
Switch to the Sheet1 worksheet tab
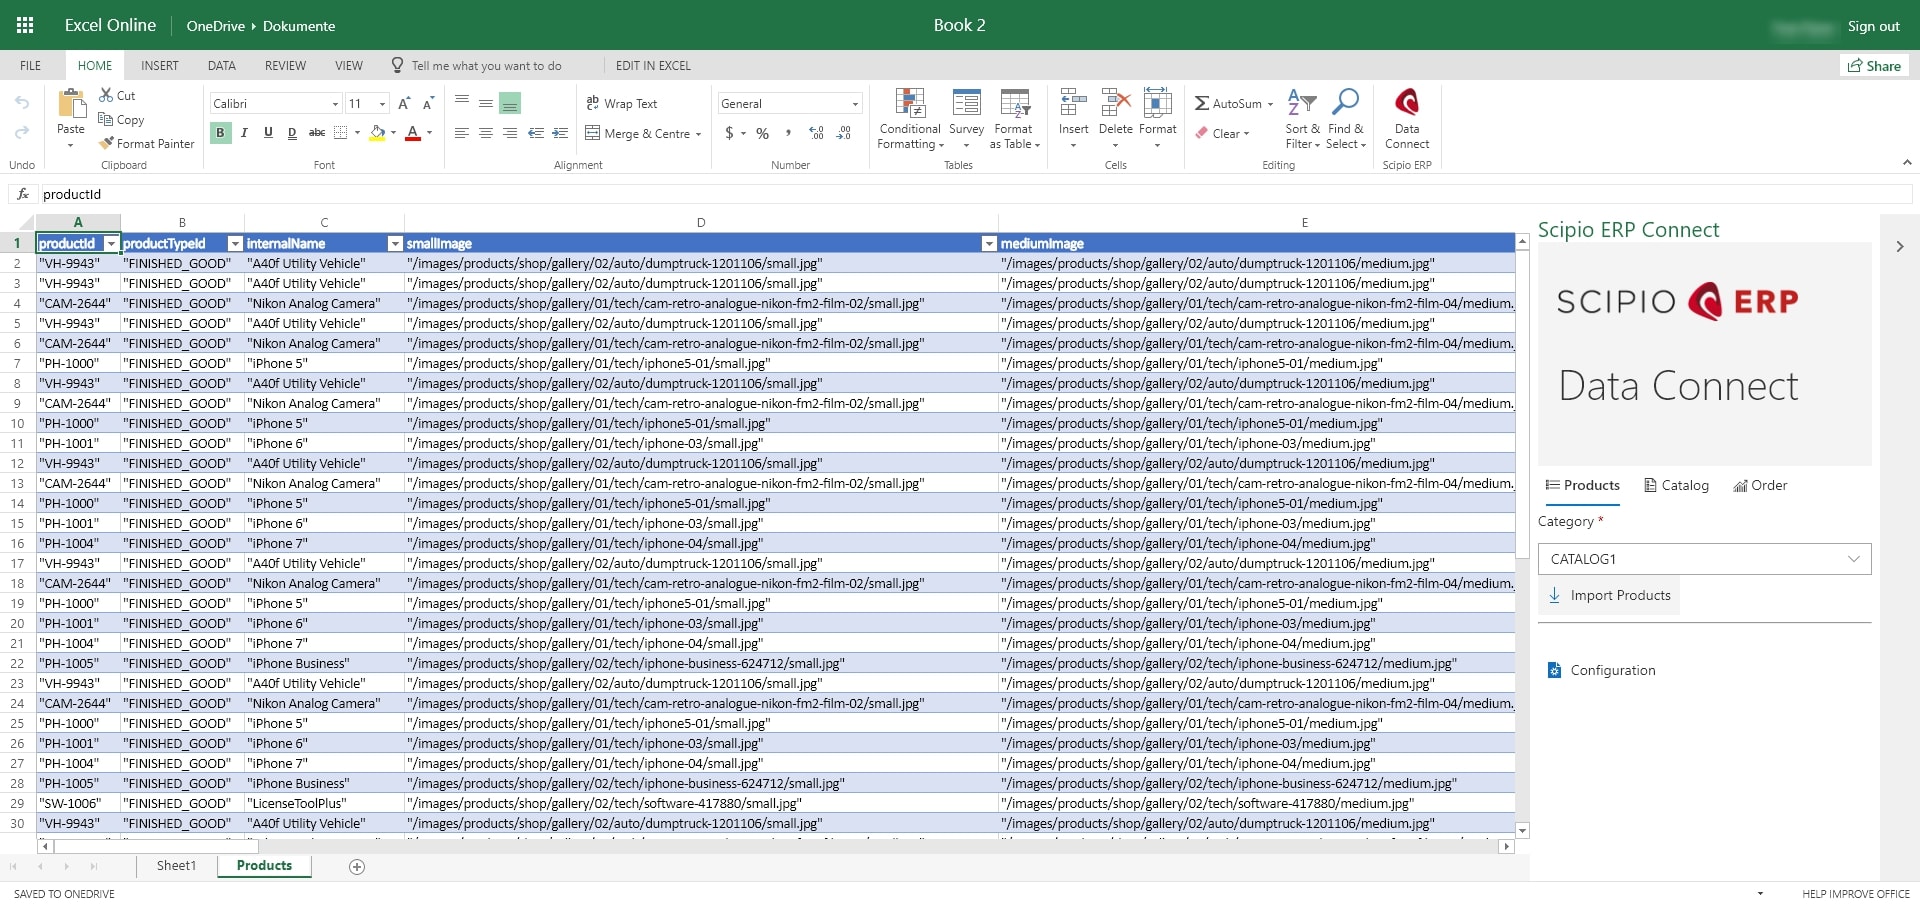coord(176,866)
